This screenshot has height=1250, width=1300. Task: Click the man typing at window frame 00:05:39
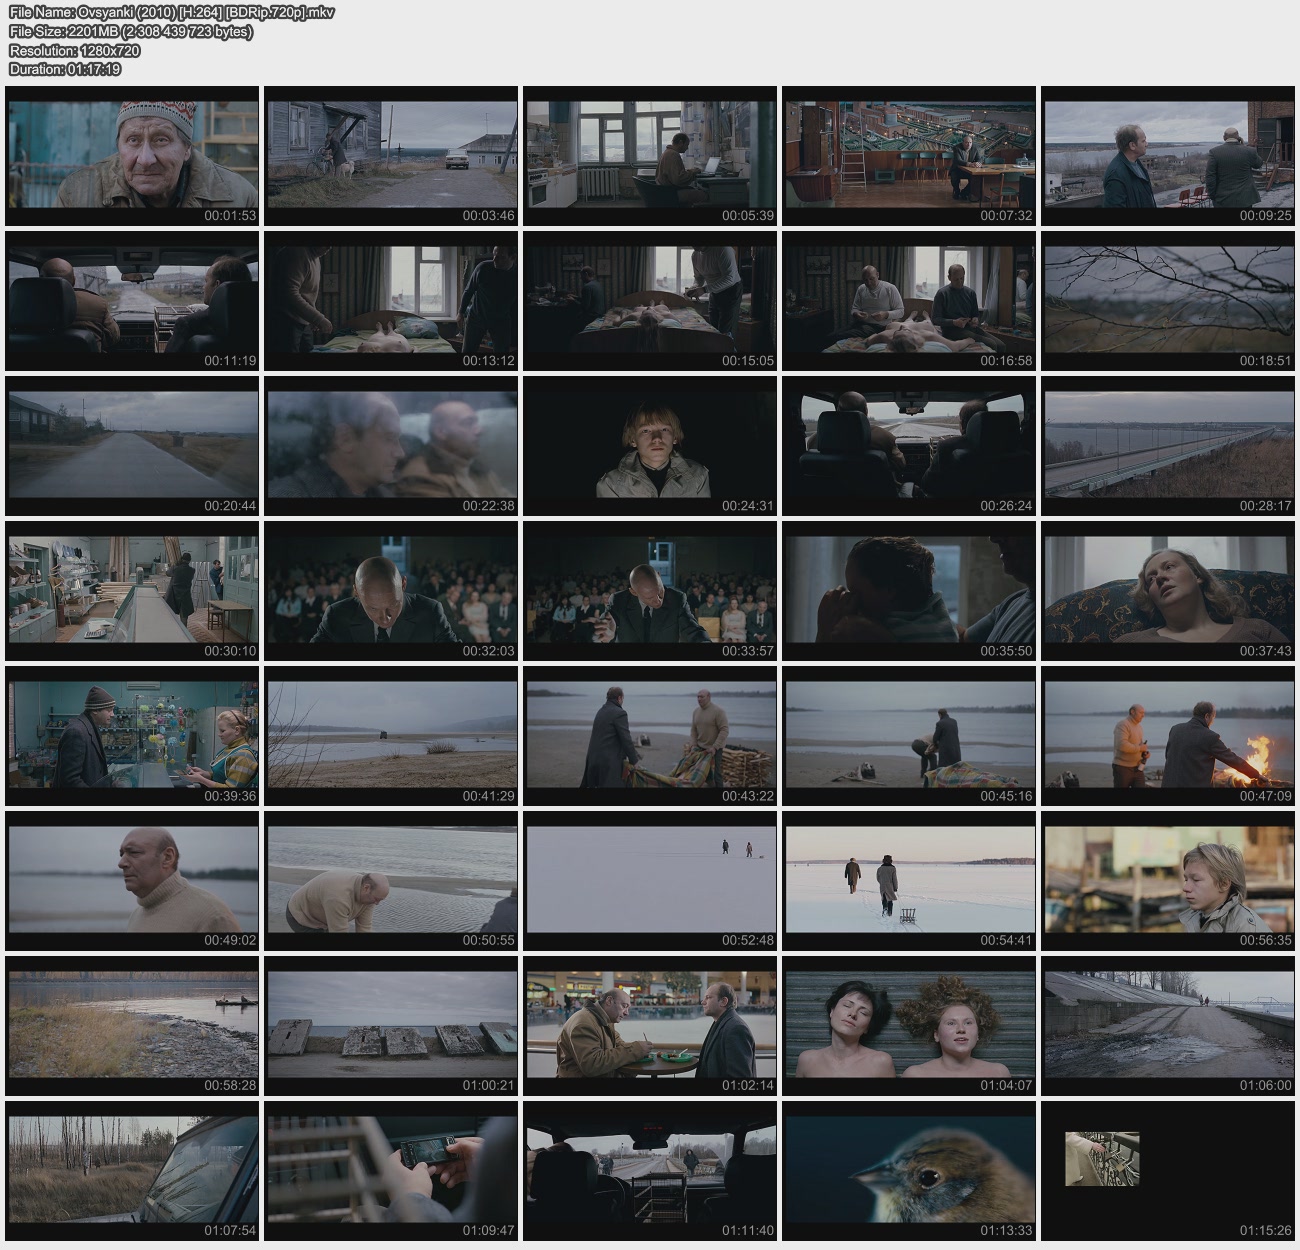[x=650, y=155]
